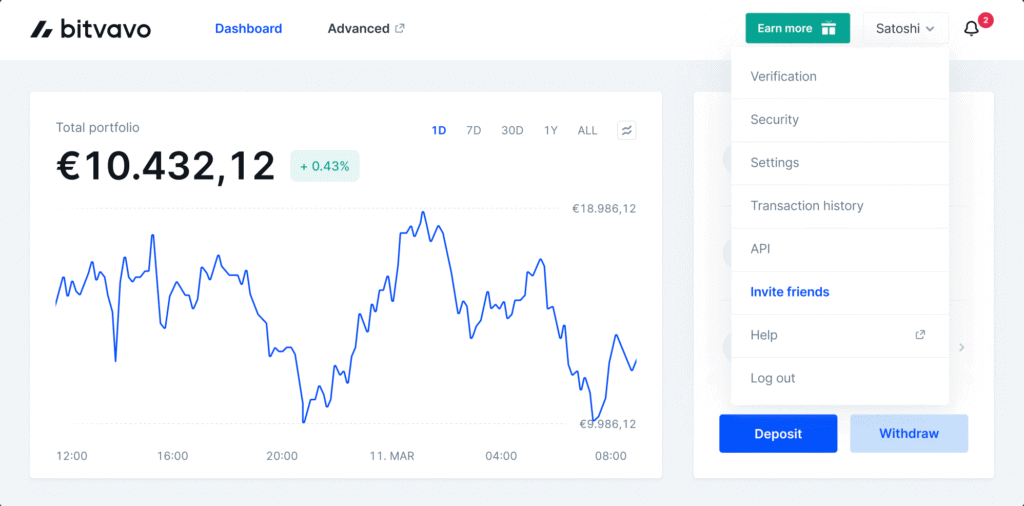Click the external link icon beside Help

920,335
